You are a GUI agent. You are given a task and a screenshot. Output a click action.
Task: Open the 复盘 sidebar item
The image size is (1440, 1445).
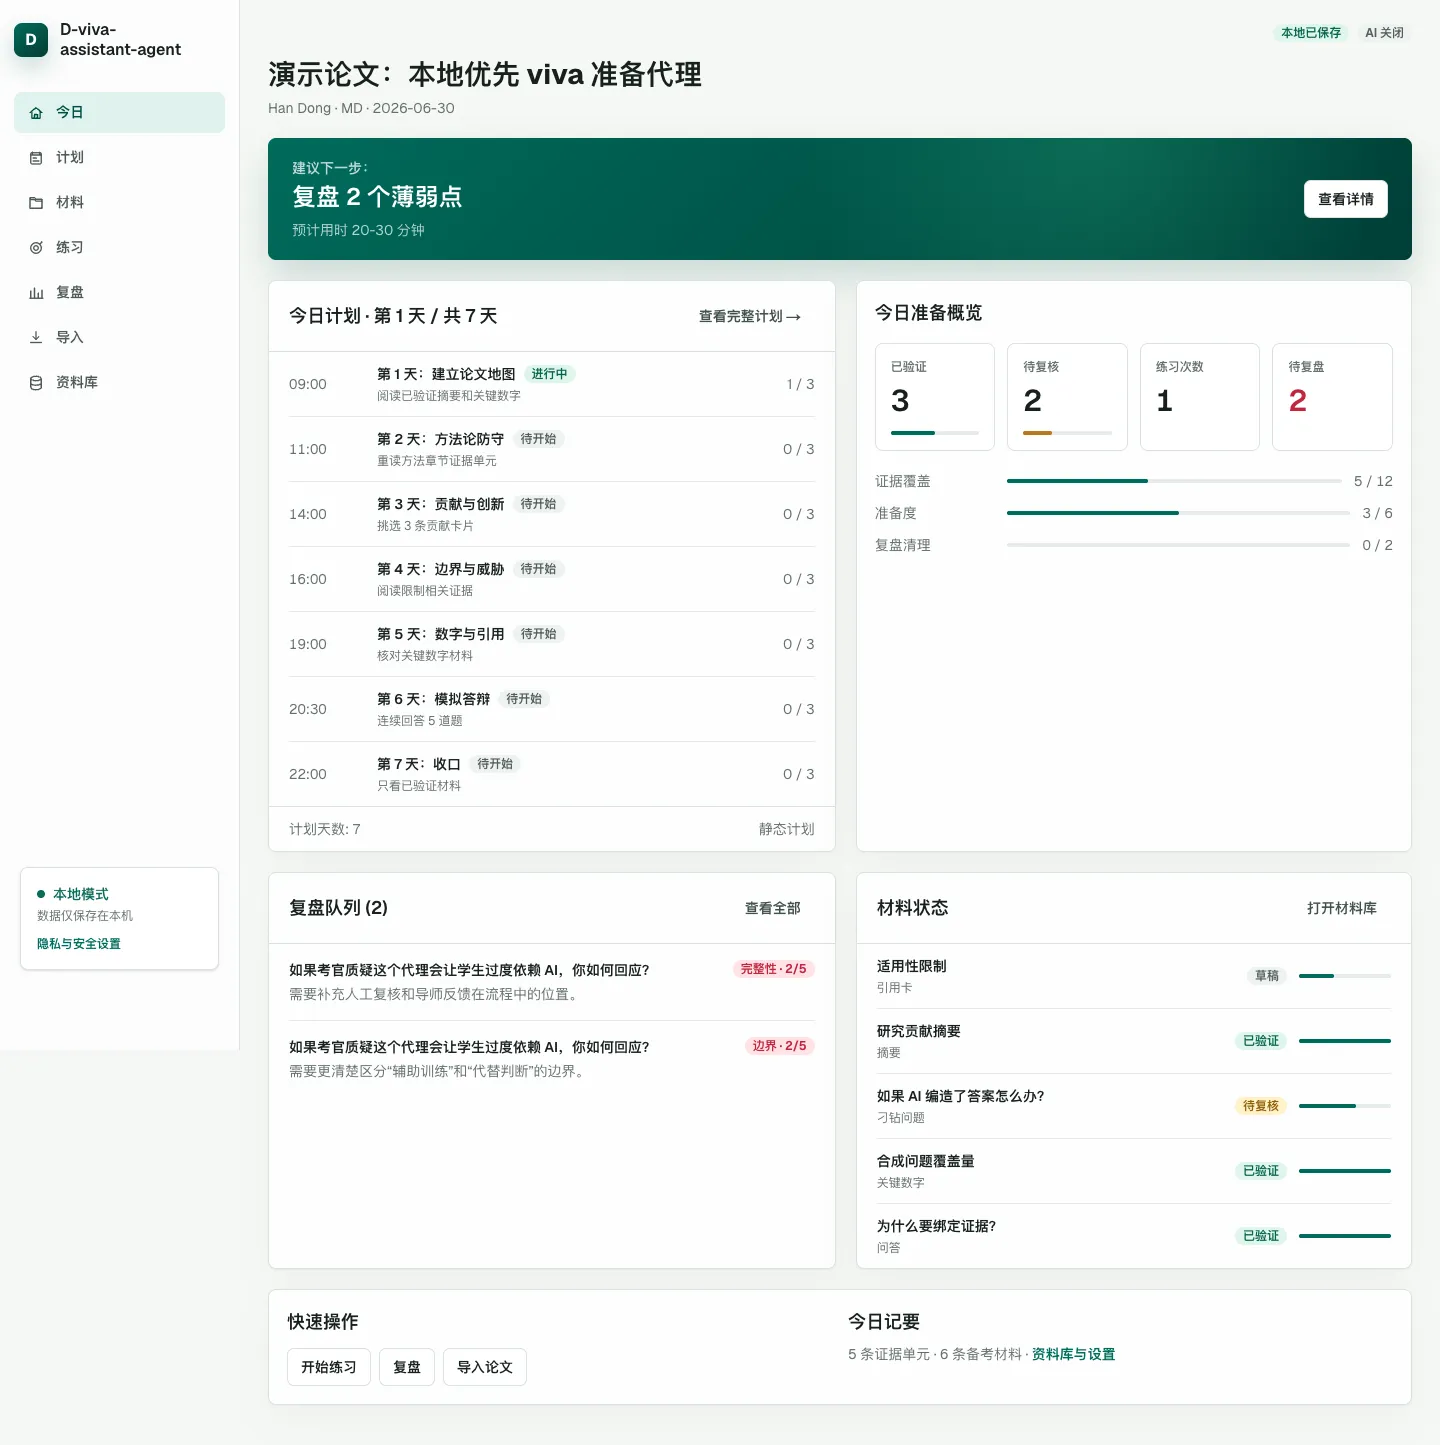(119, 292)
